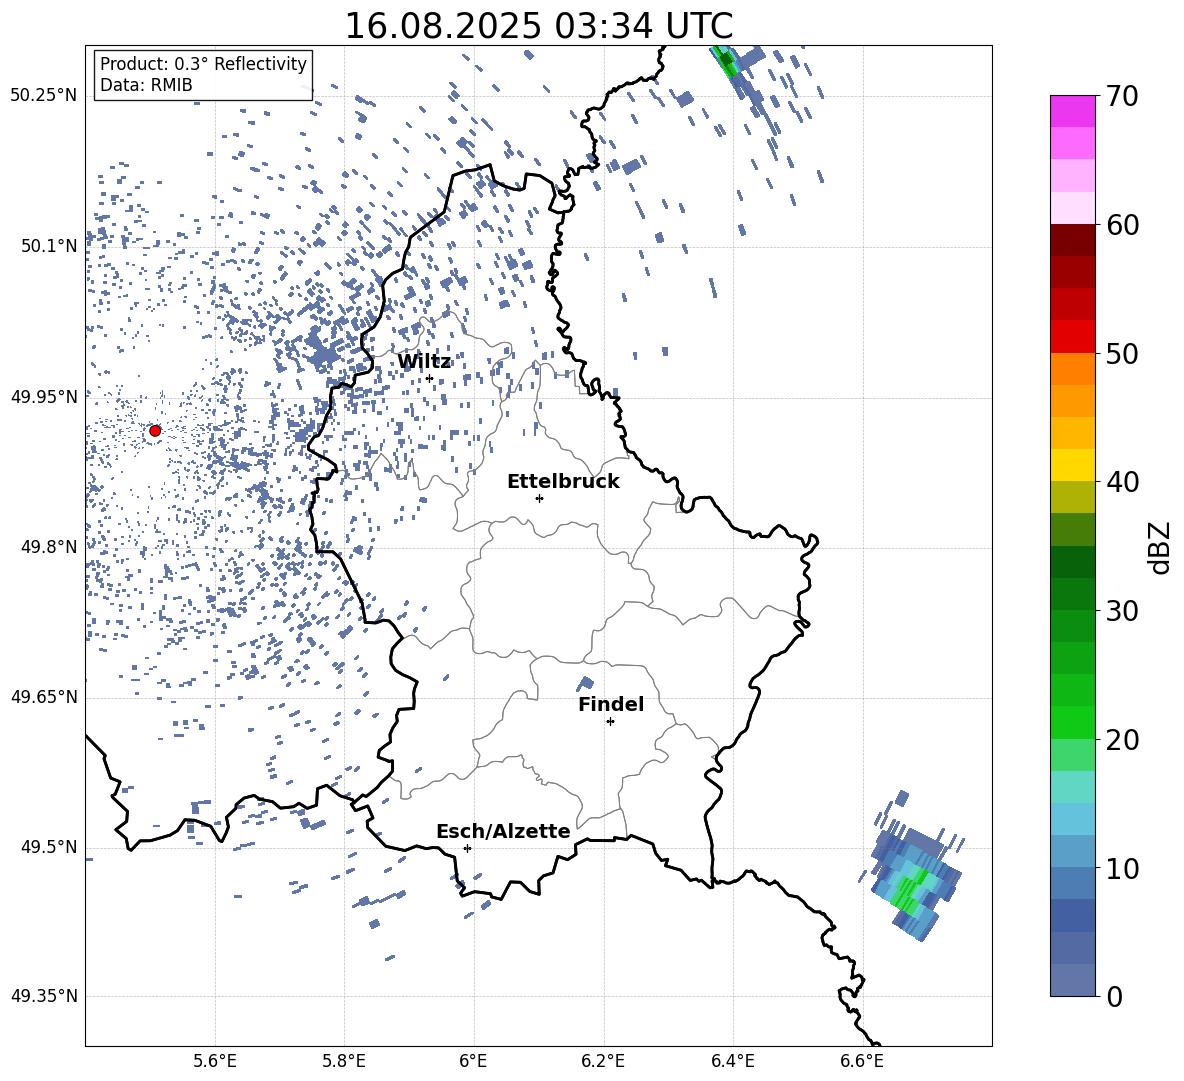The image size is (1184, 1081).
Task: Click the 40 tick on the colorbar
Action: point(1122,482)
